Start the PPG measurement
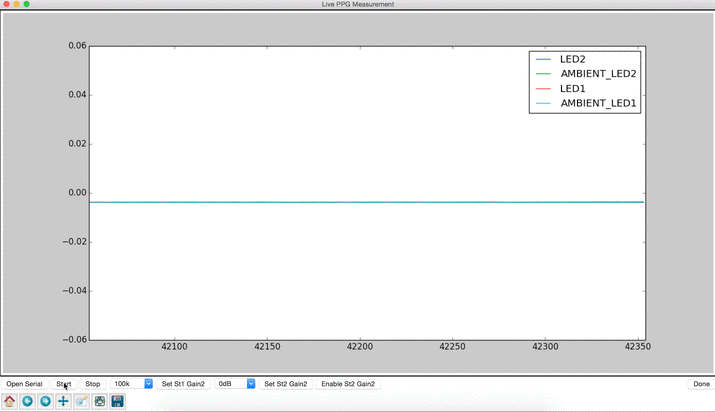This screenshot has width=715, height=412. 64,384
